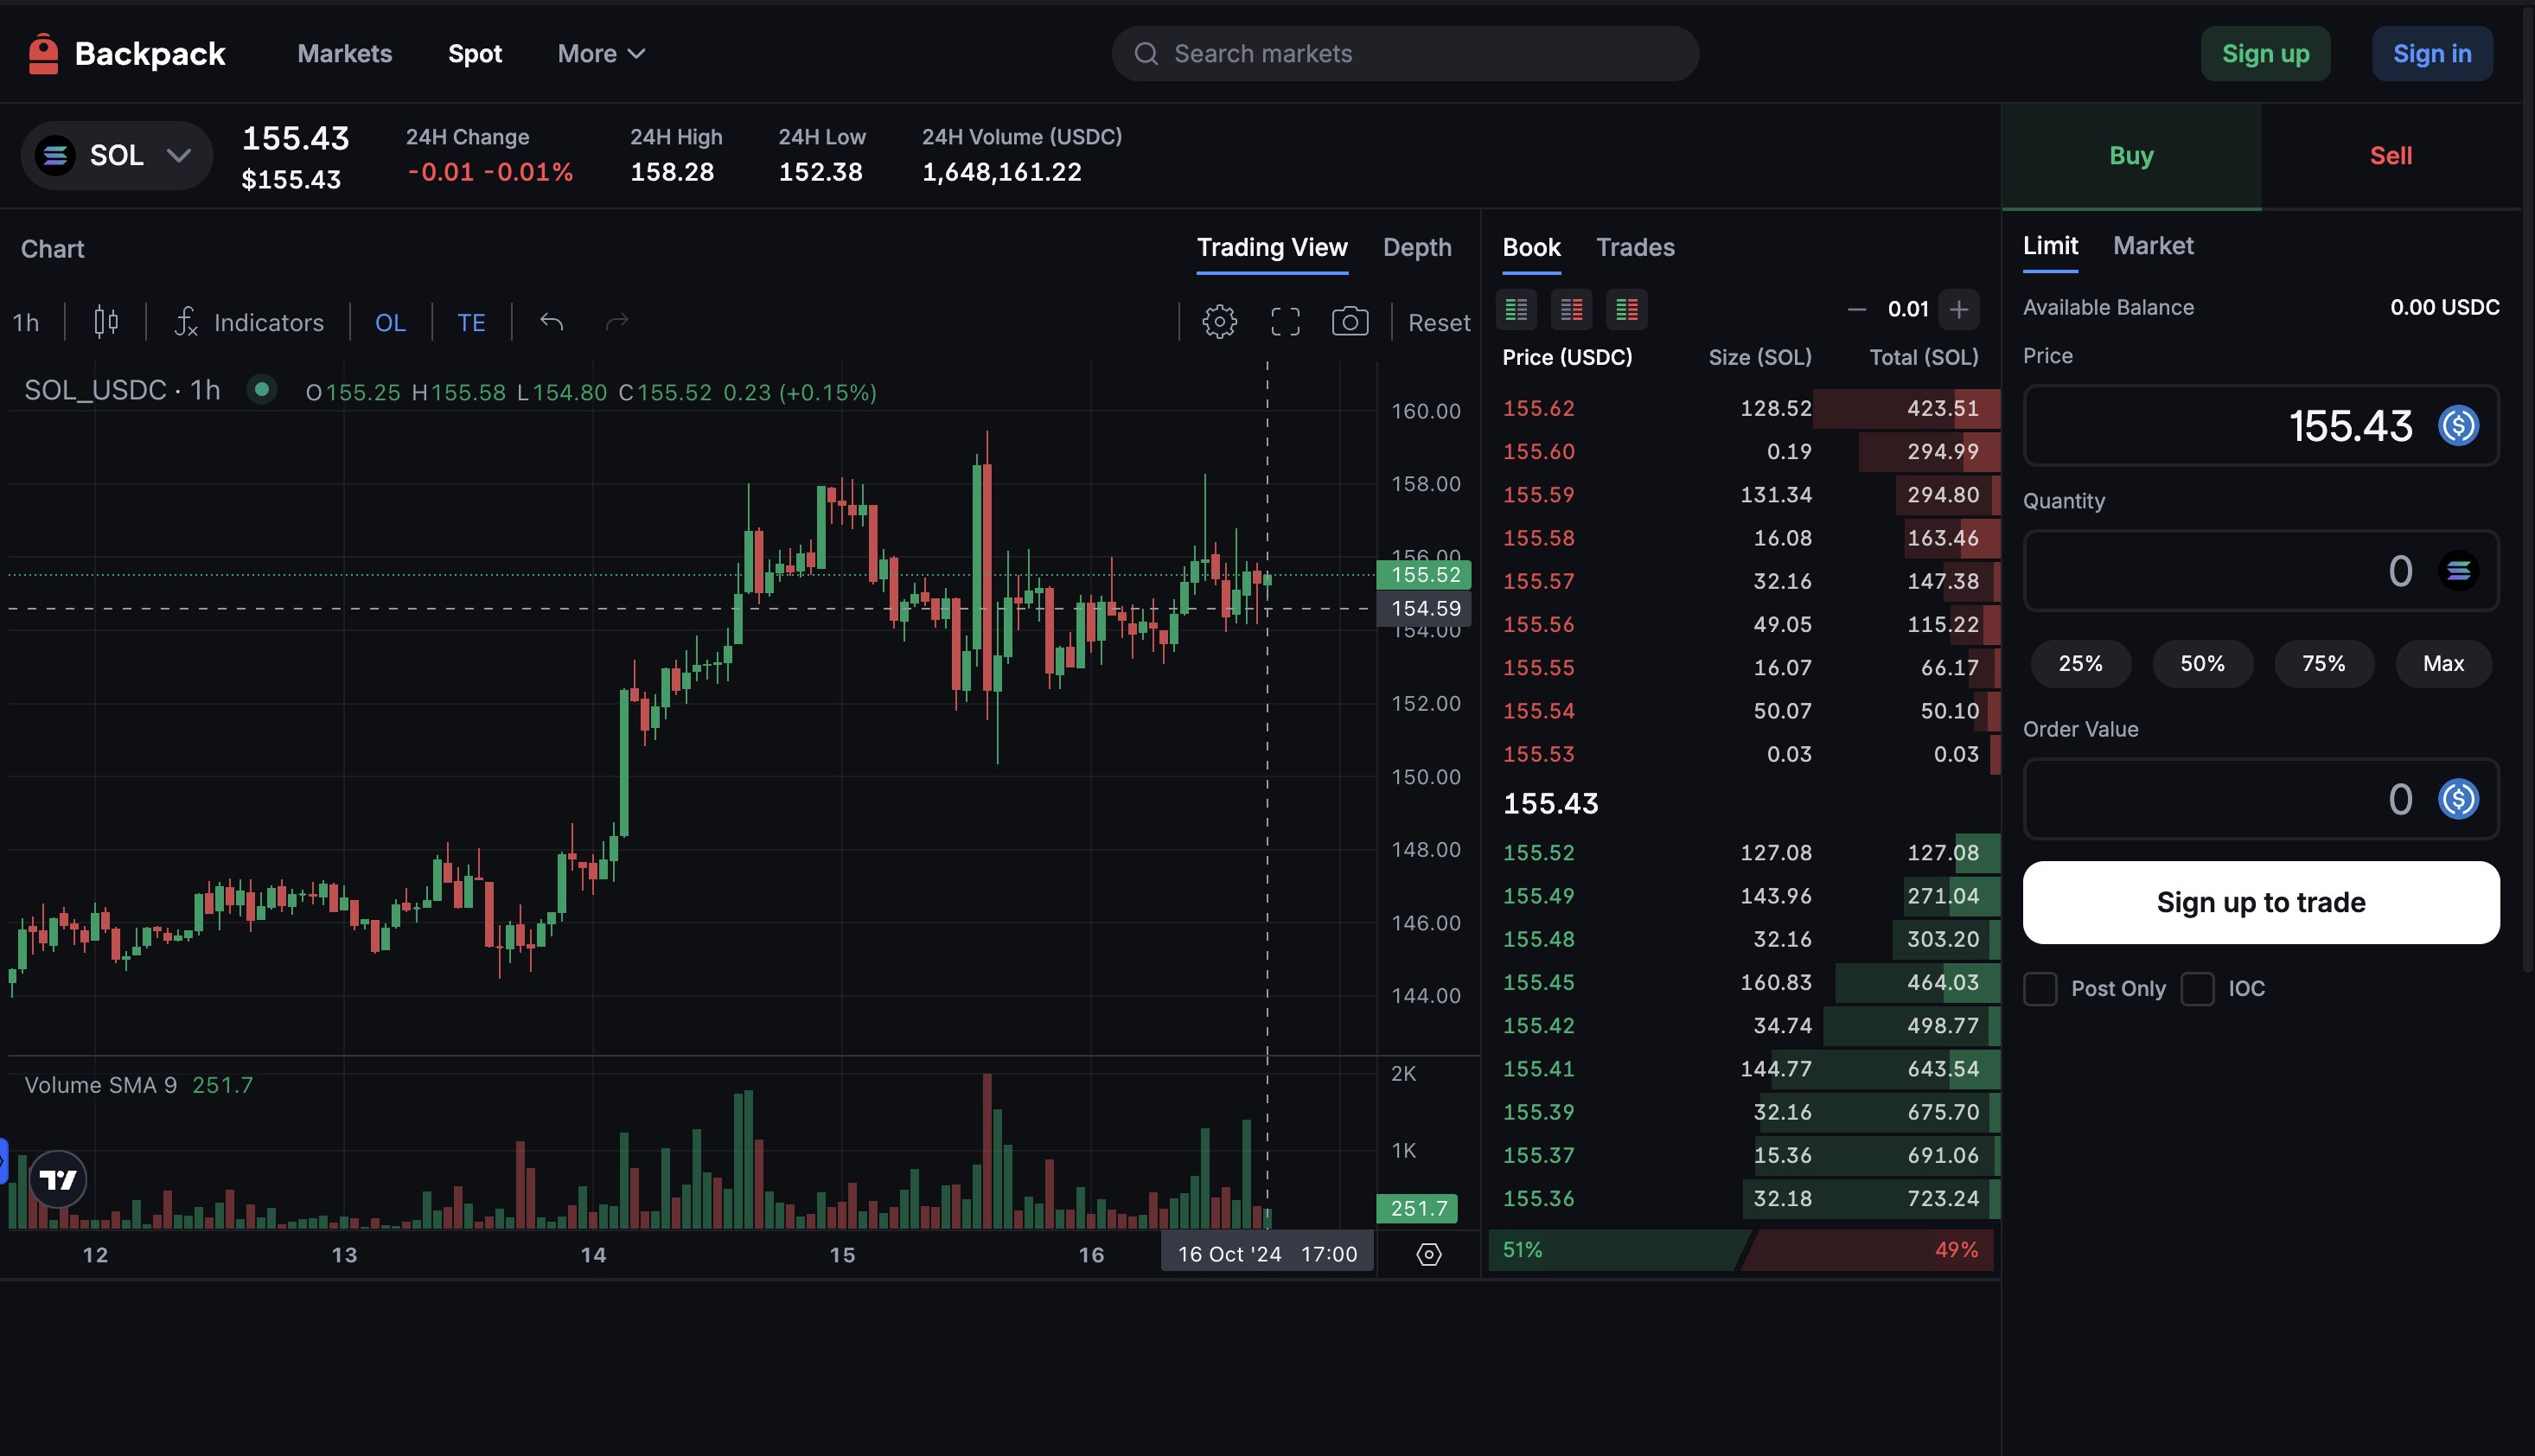Toggle the OL chart button
Image resolution: width=2535 pixels, height=1456 pixels.
[390, 322]
